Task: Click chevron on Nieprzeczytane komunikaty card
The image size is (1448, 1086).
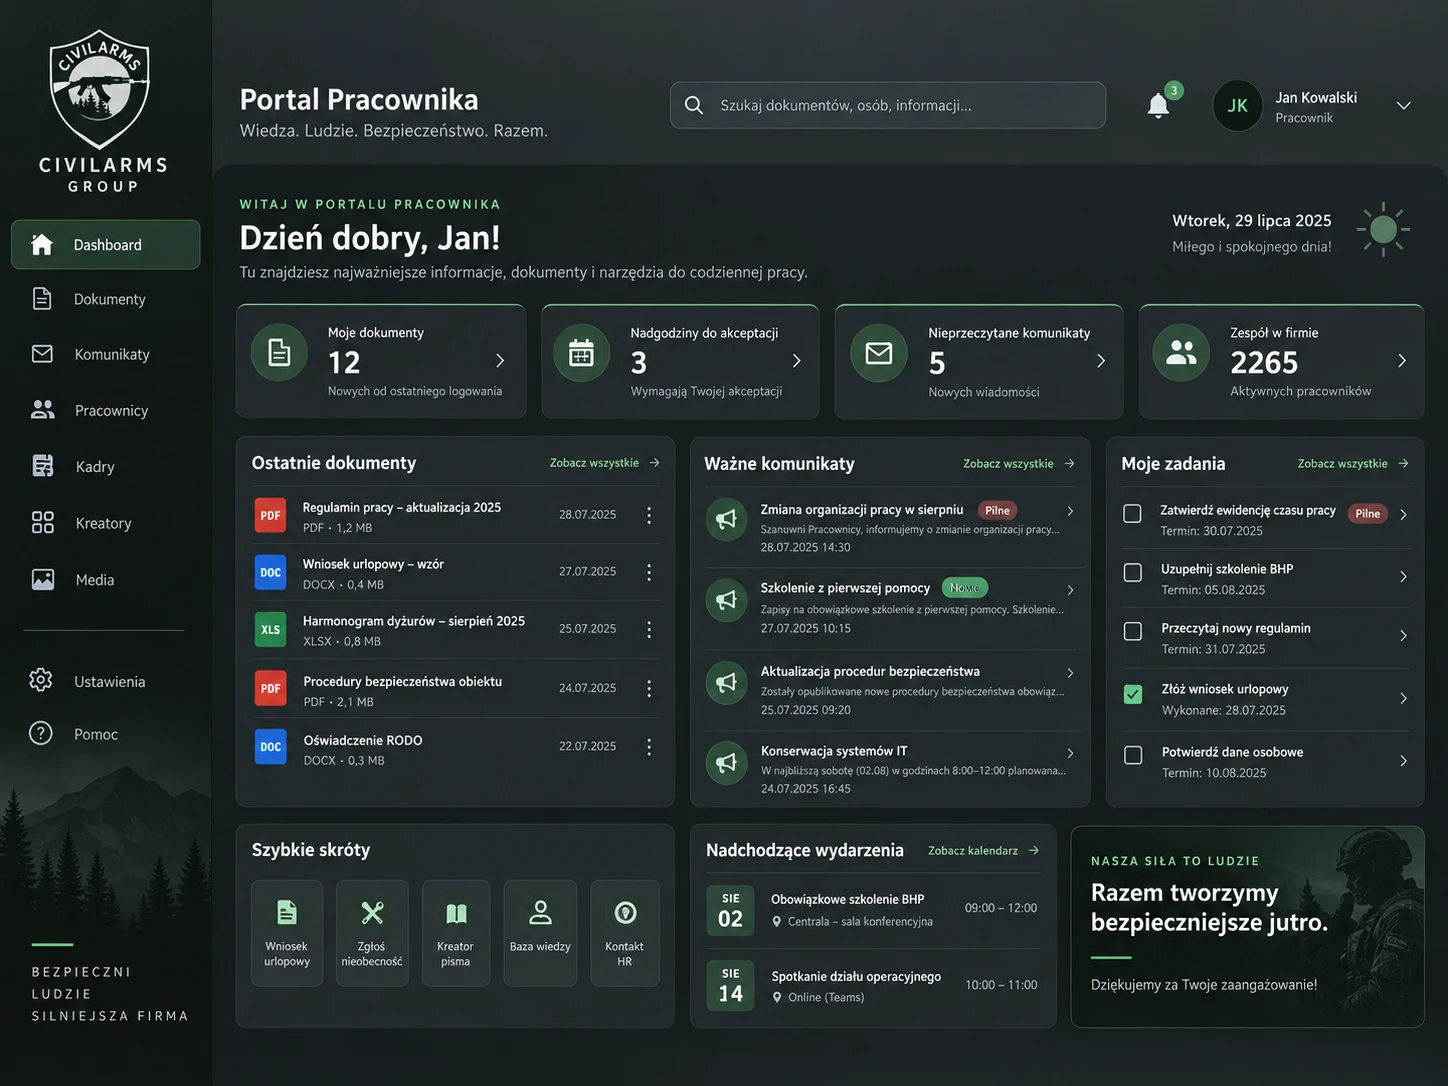Action: 1101,360
